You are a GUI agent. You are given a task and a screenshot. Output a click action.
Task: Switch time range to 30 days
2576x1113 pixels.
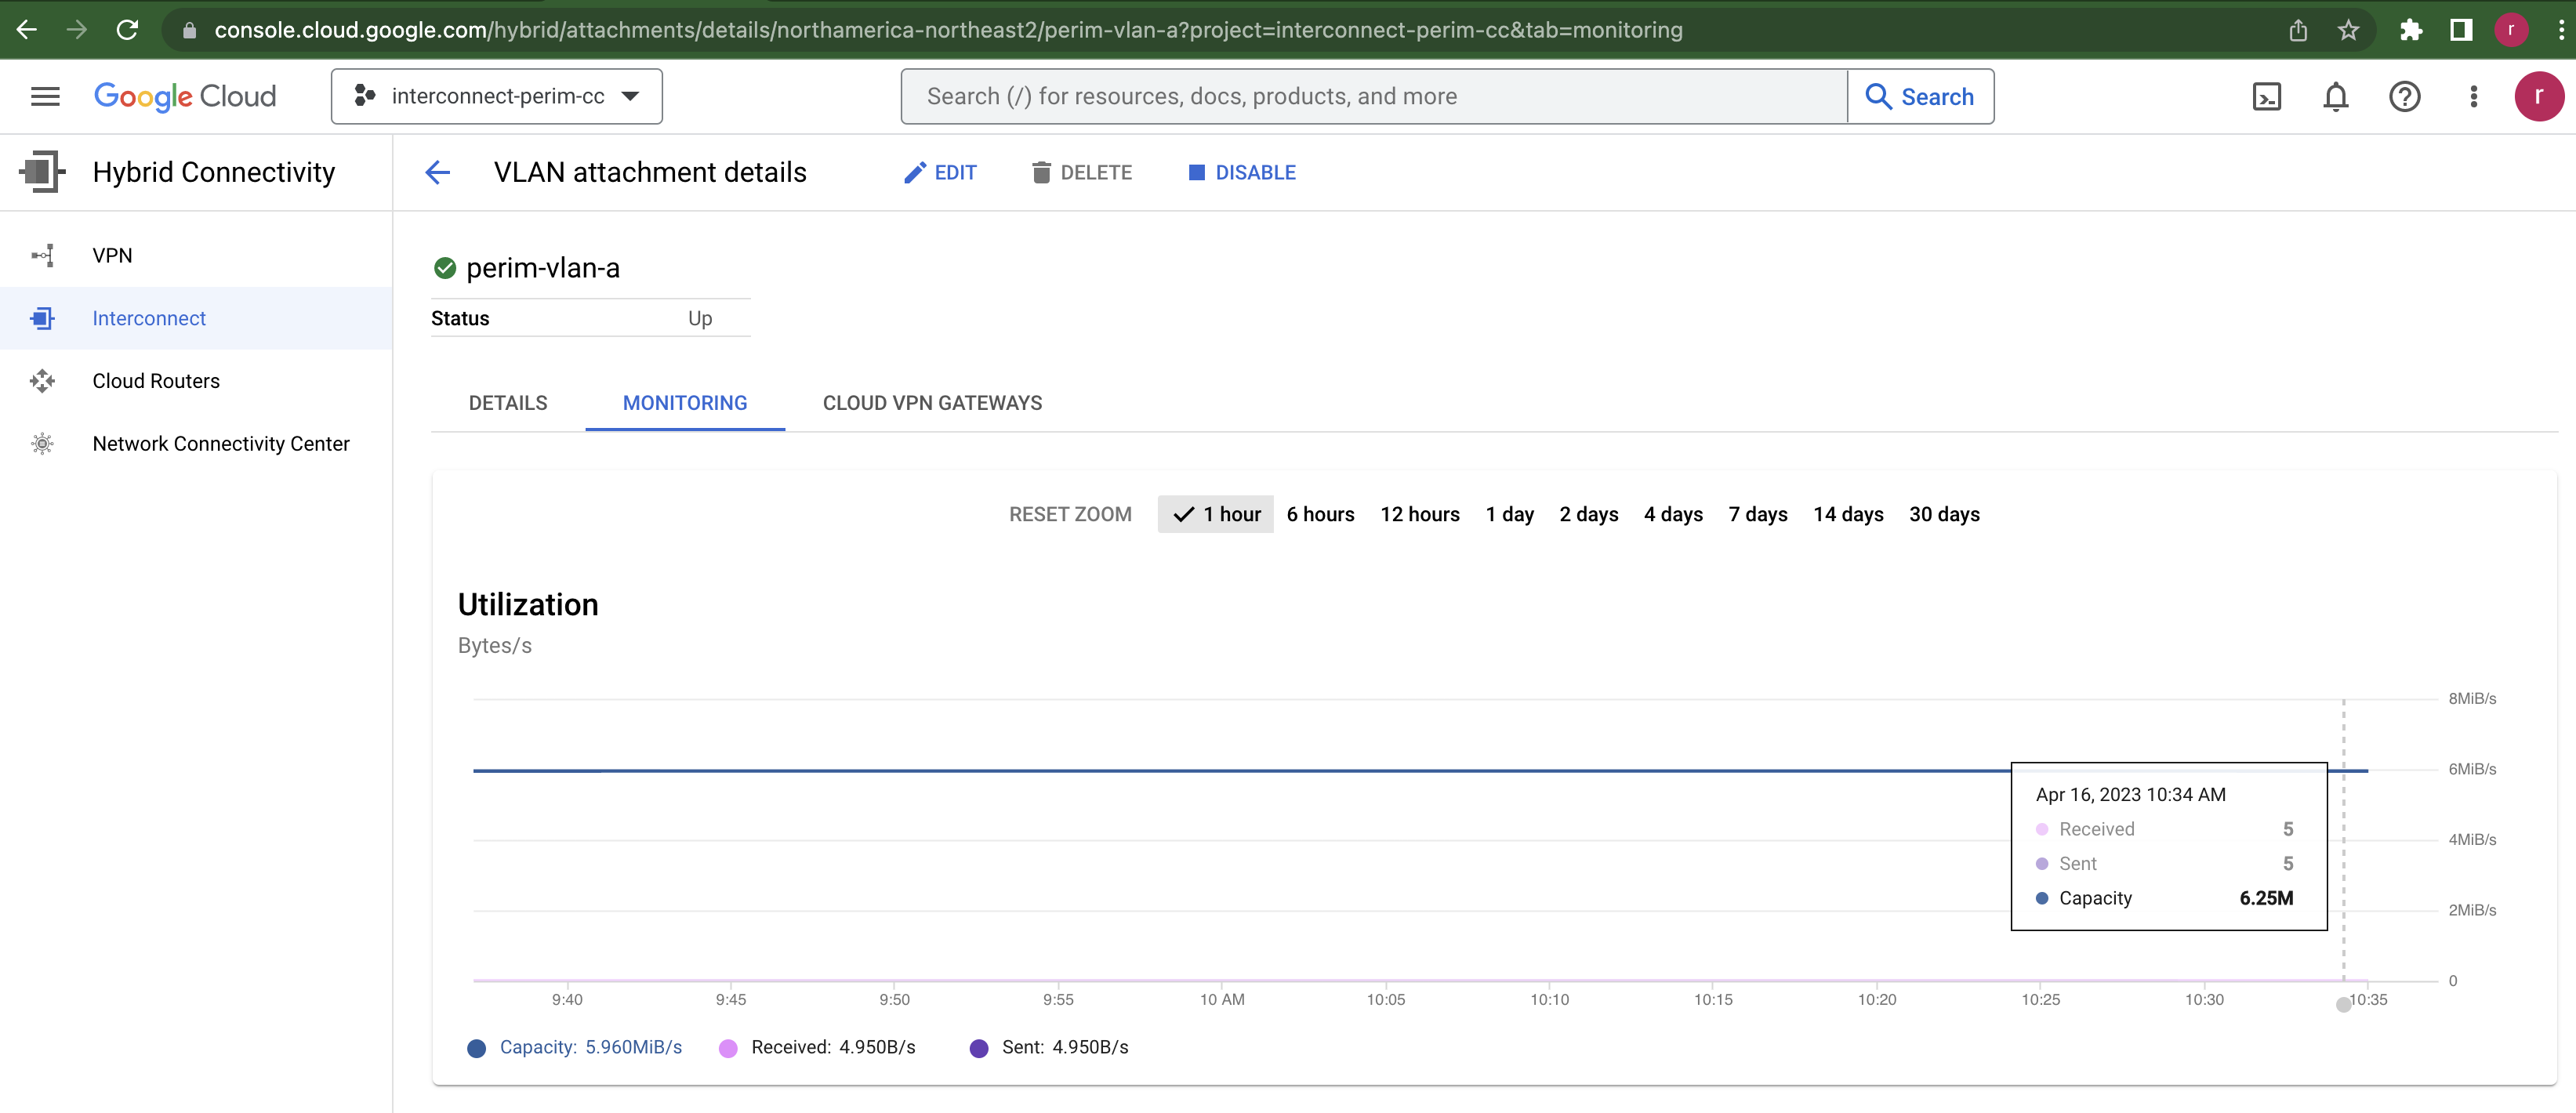(x=1944, y=514)
